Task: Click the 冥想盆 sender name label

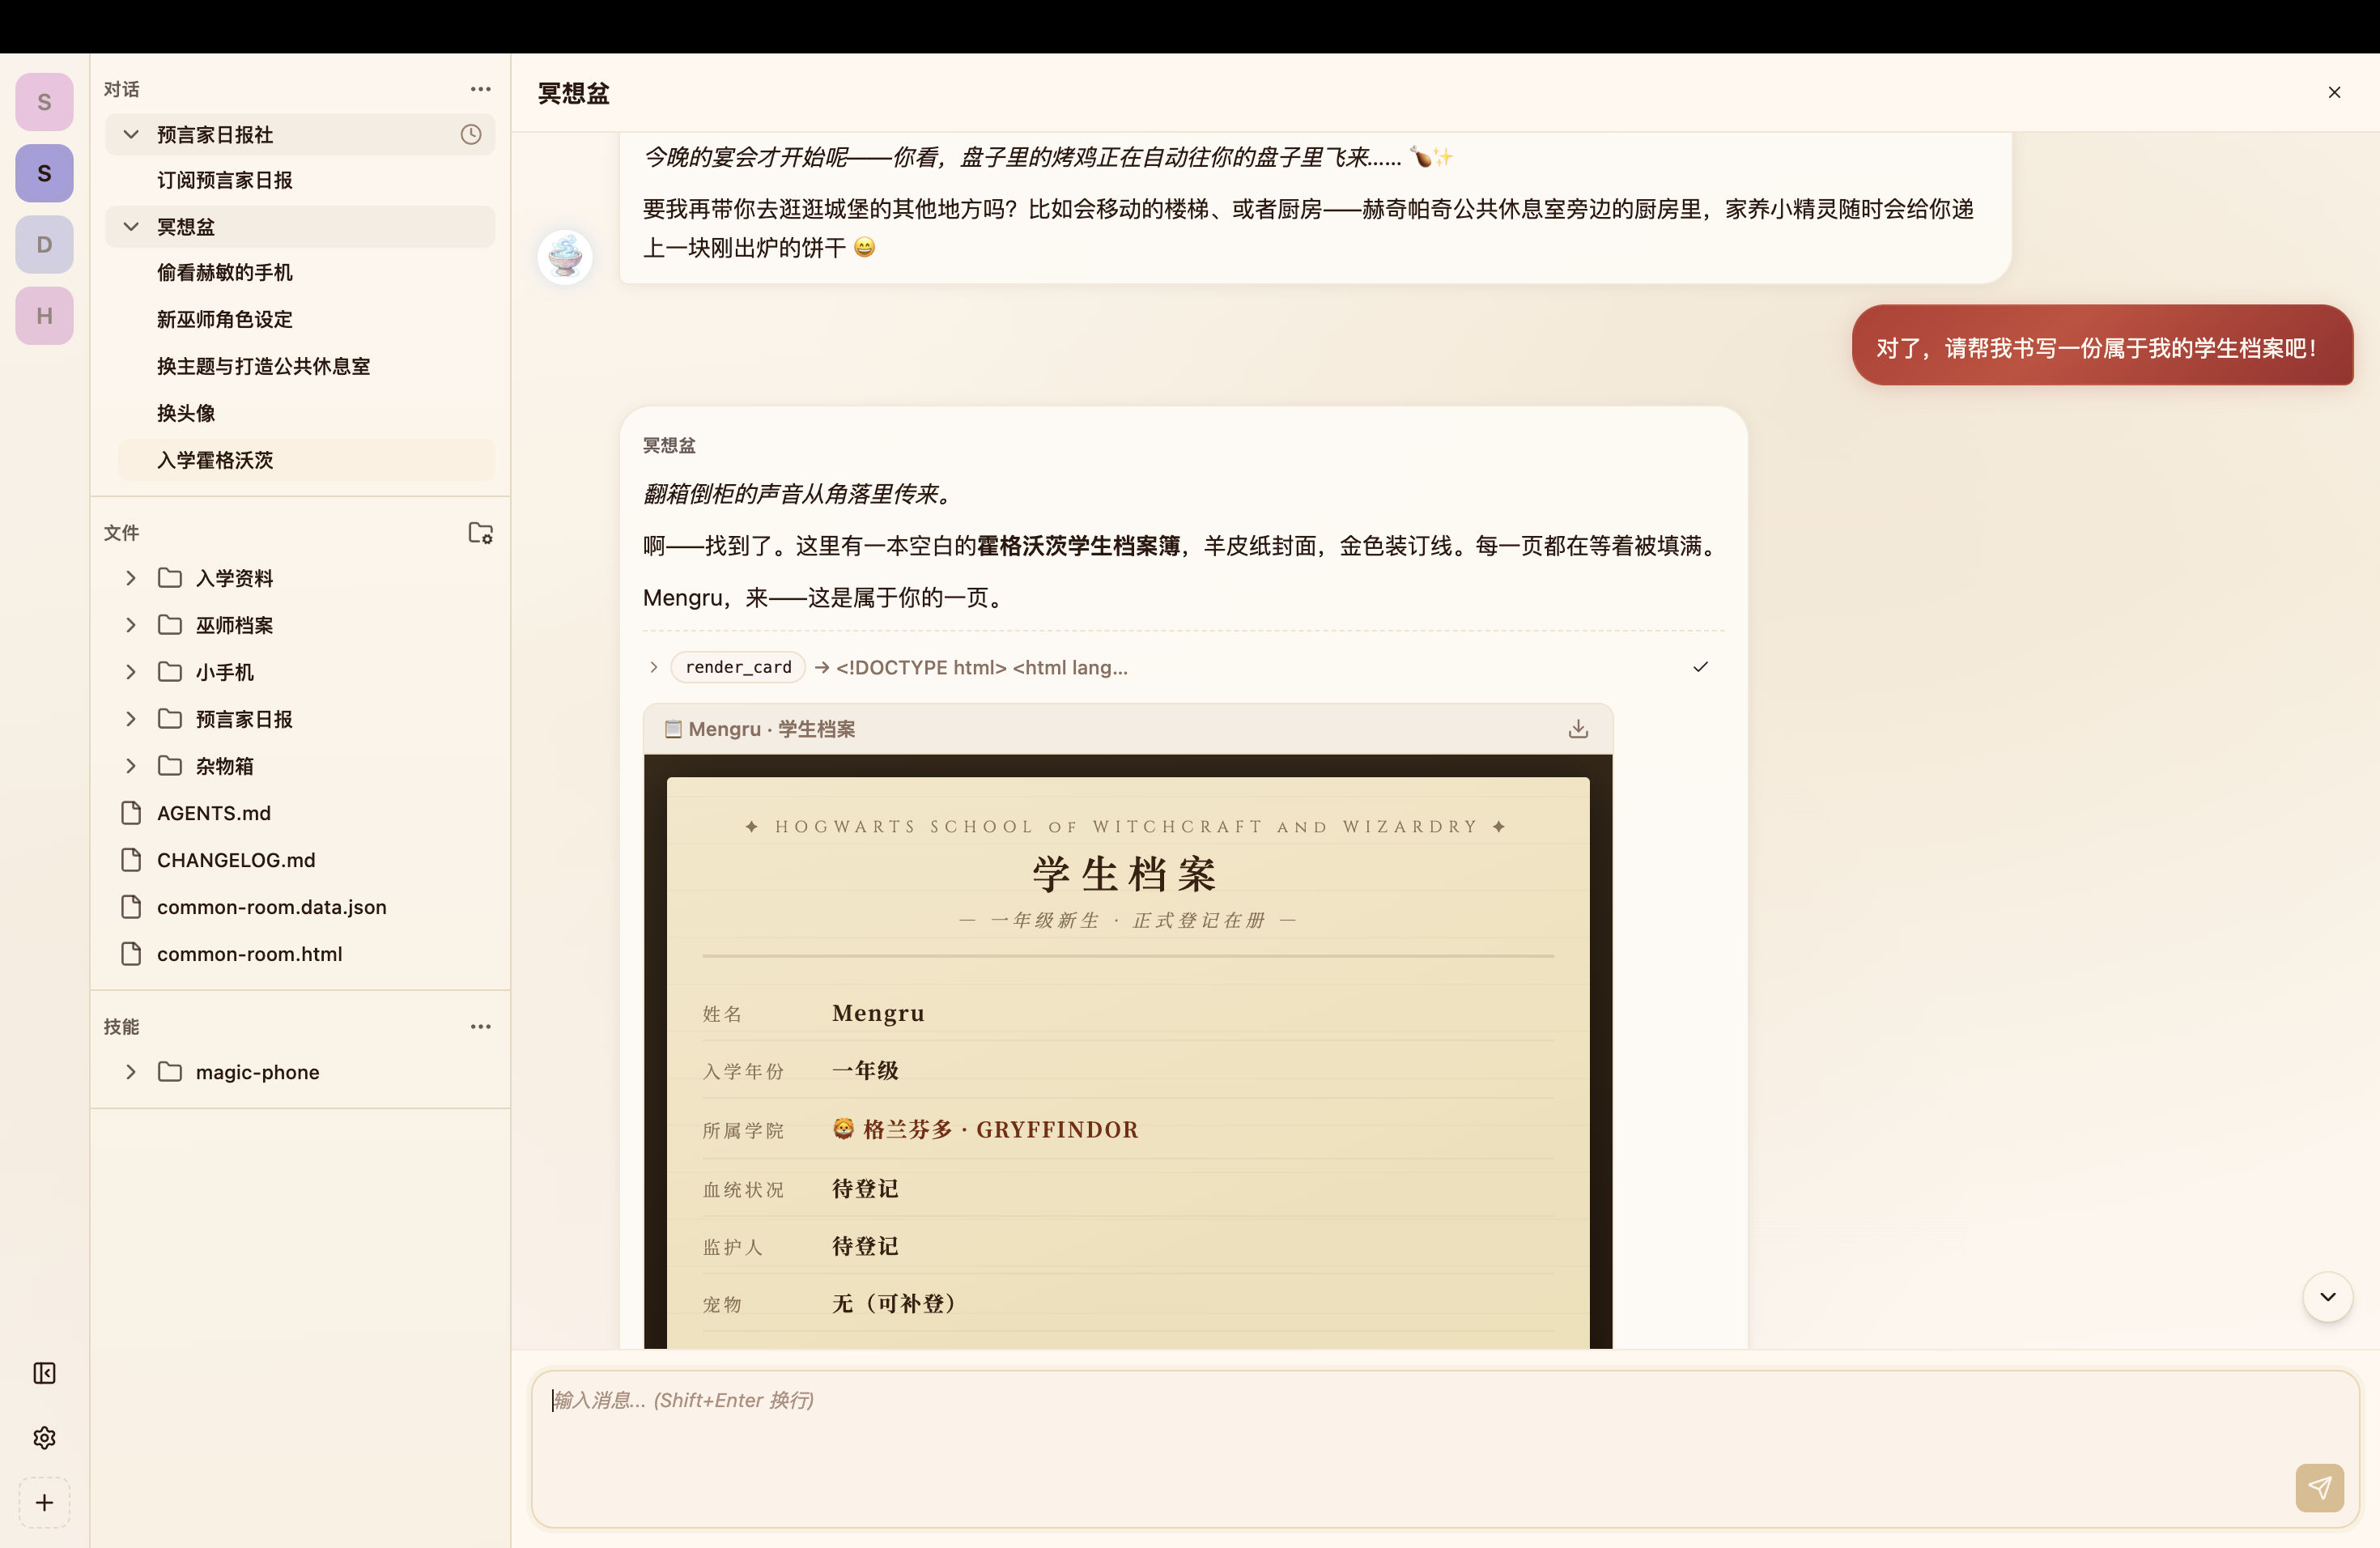Action: (x=669, y=445)
